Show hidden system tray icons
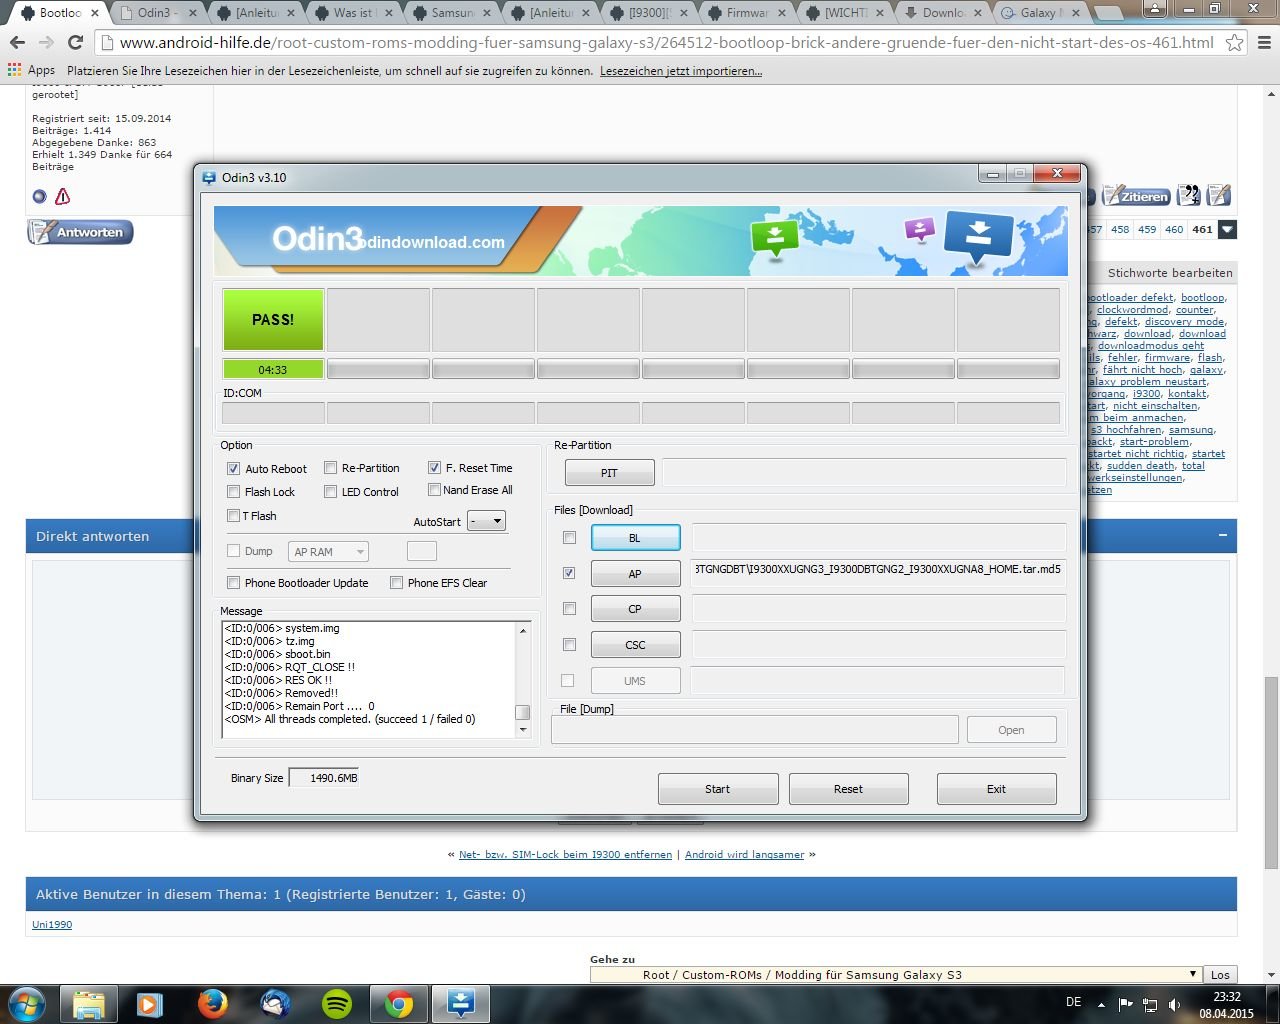 click(x=1102, y=1005)
